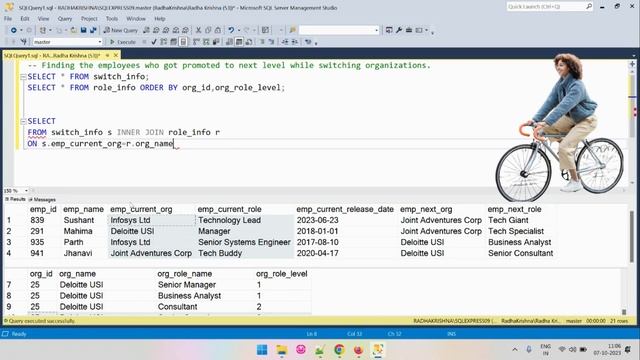Click the Copy icon in toolbar

pyautogui.click(x=208, y=30)
